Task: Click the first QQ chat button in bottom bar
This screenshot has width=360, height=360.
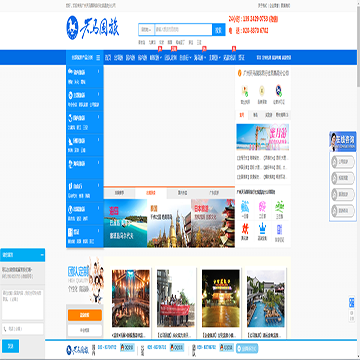Action: click(x=127, y=348)
